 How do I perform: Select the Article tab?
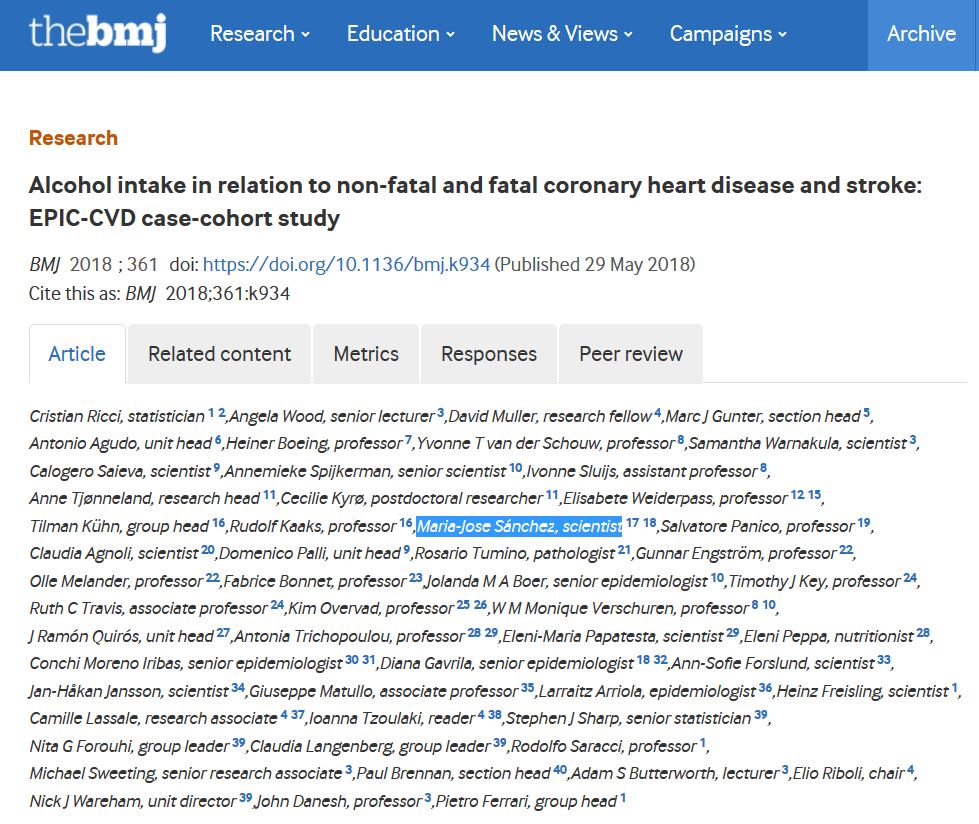coord(77,354)
